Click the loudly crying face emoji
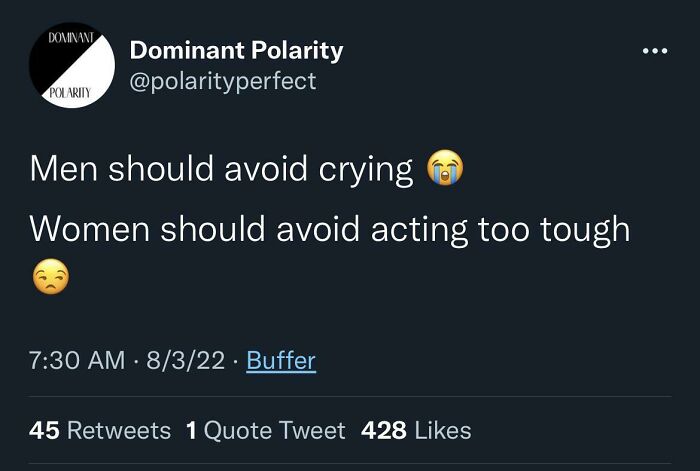The height and width of the screenshot is (471, 700). pyautogui.click(x=445, y=168)
